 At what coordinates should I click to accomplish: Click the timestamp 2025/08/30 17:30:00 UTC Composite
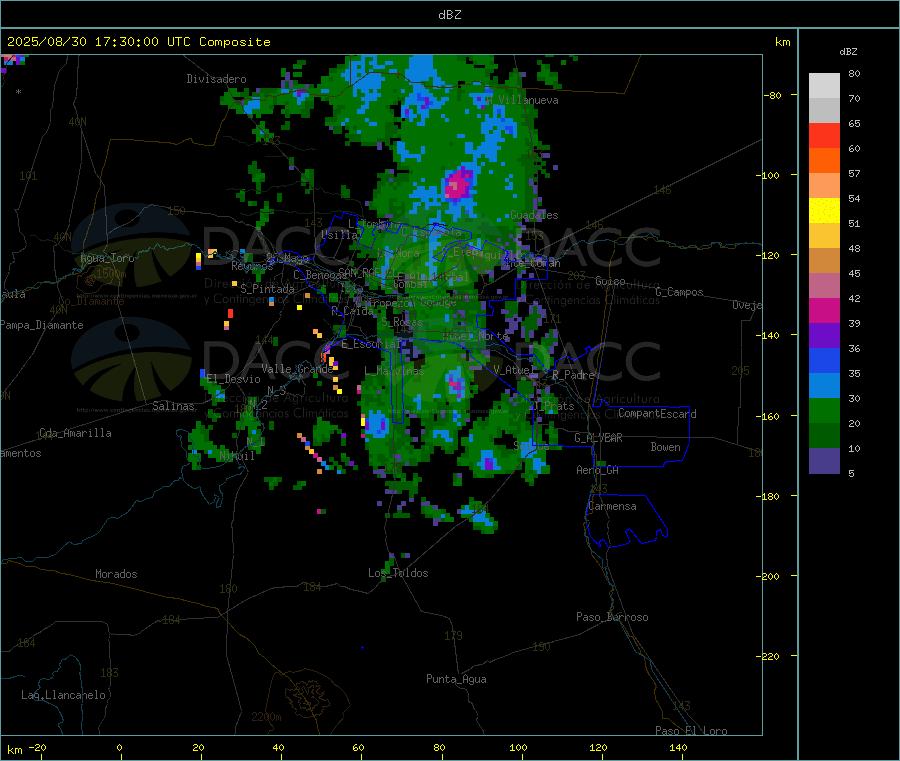(x=139, y=42)
